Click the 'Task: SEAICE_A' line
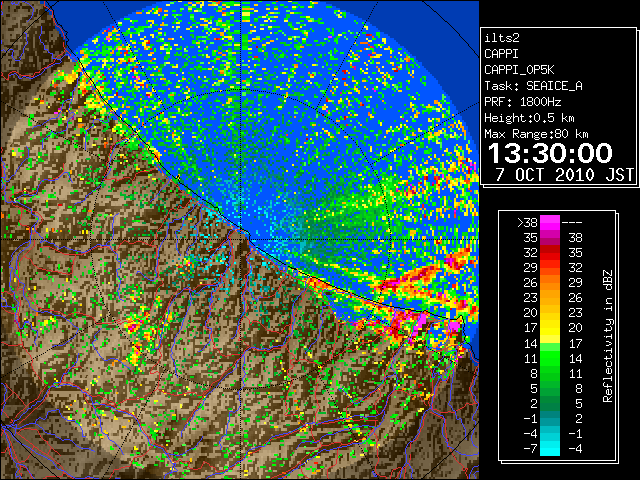 (x=533, y=86)
